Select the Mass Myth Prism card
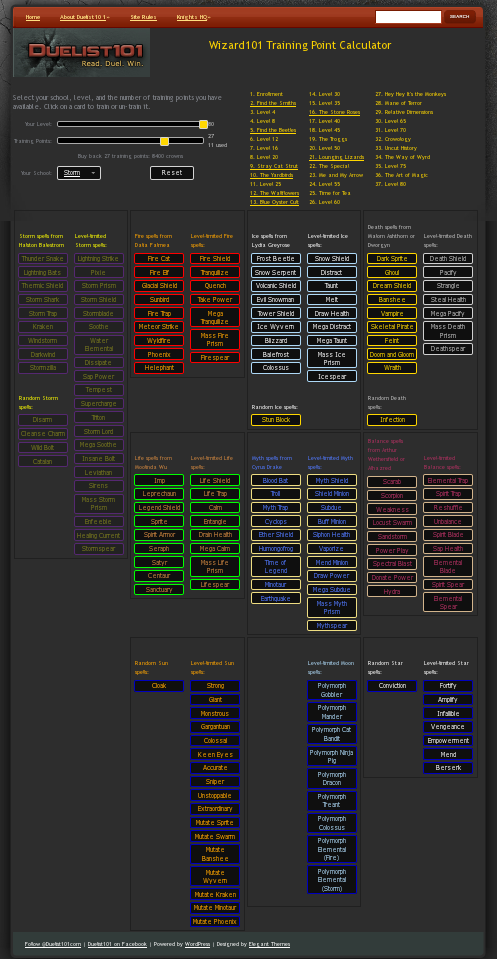This screenshot has width=497, height=959. point(332,608)
